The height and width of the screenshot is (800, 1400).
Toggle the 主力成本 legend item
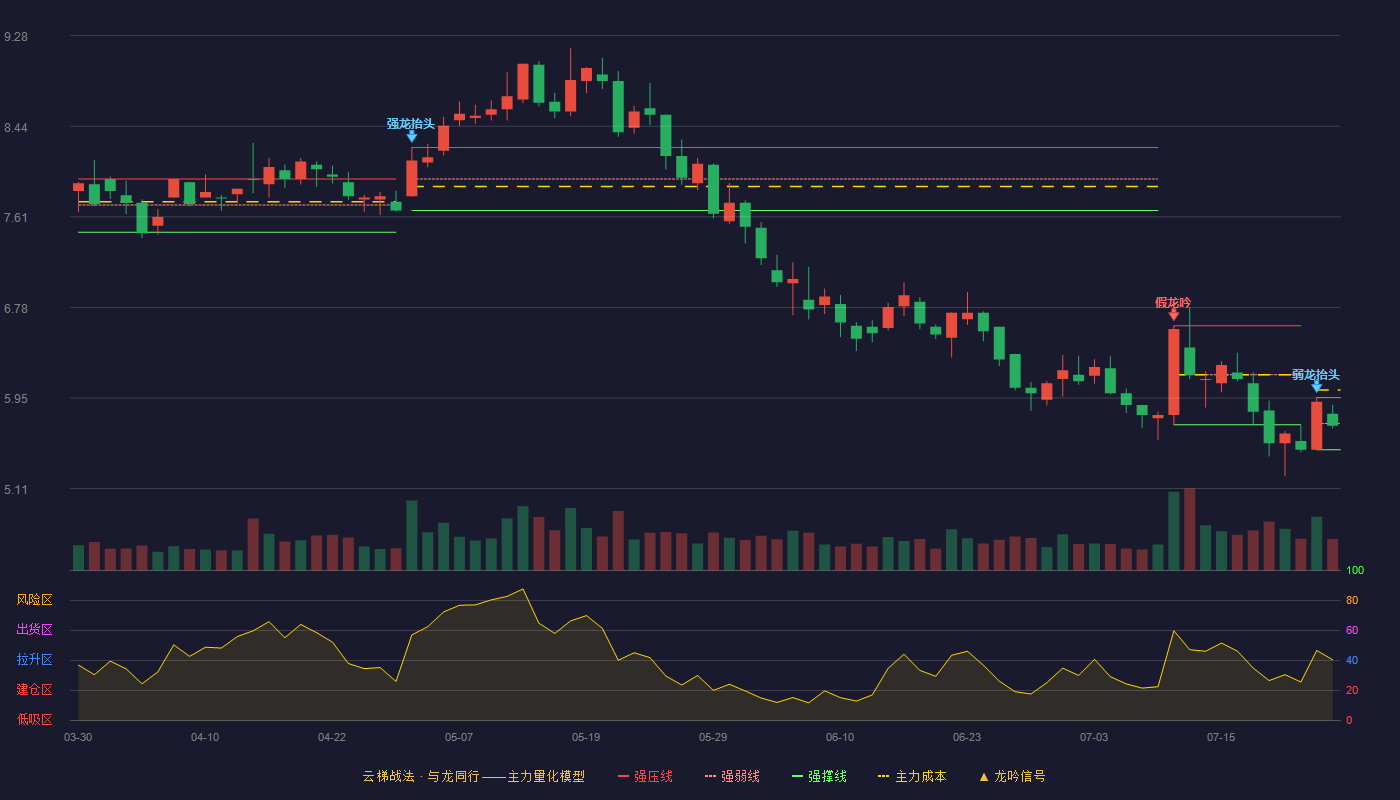[x=912, y=776]
